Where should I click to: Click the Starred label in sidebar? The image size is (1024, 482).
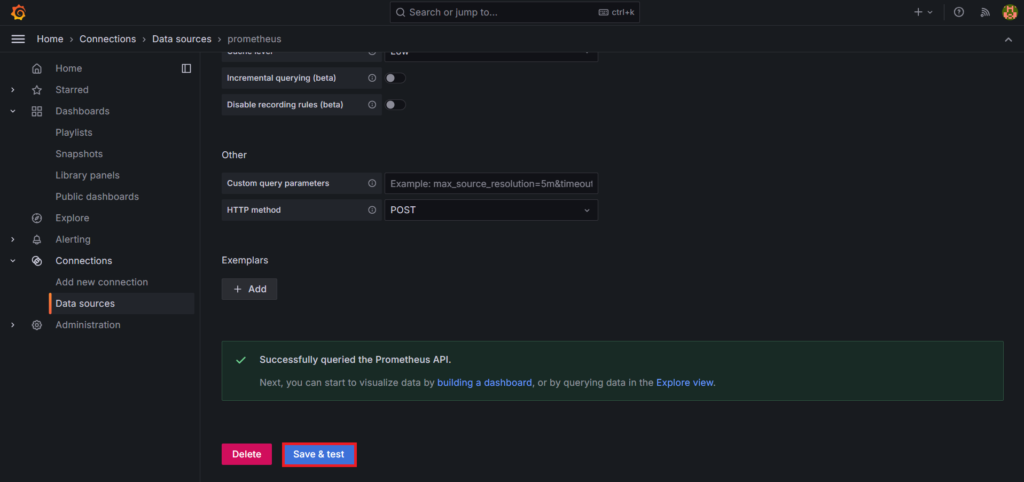pyautogui.click(x=72, y=89)
